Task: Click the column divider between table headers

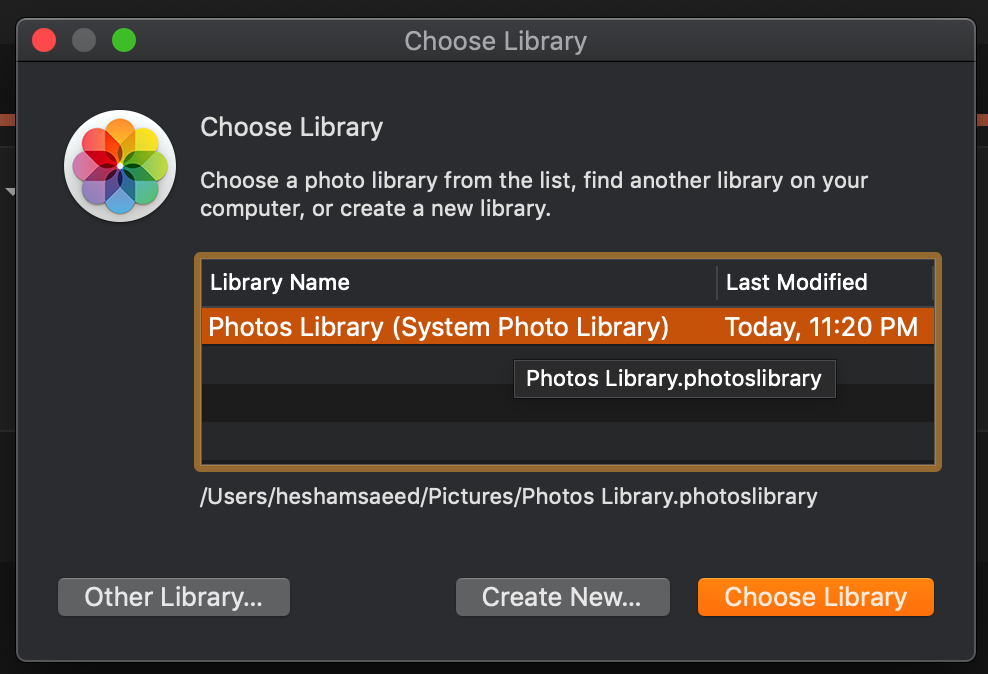Action: pyautogui.click(x=717, y=283)
